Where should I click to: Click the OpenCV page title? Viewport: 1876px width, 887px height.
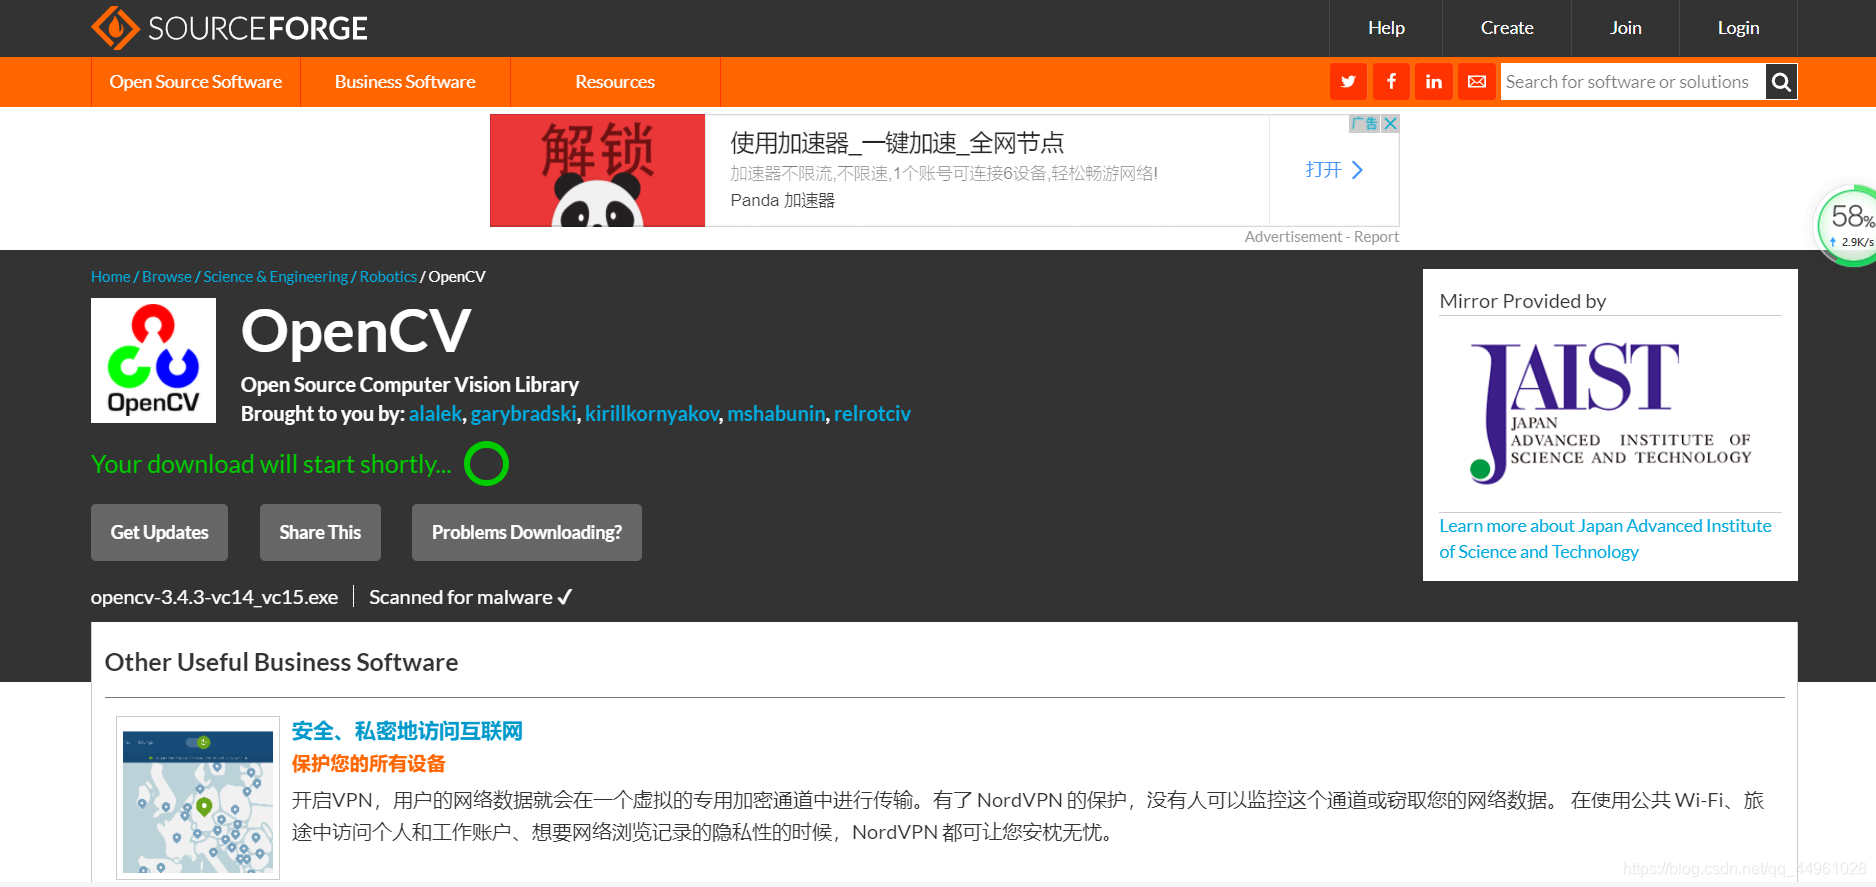pyautogui.click(x=356, y=331)
